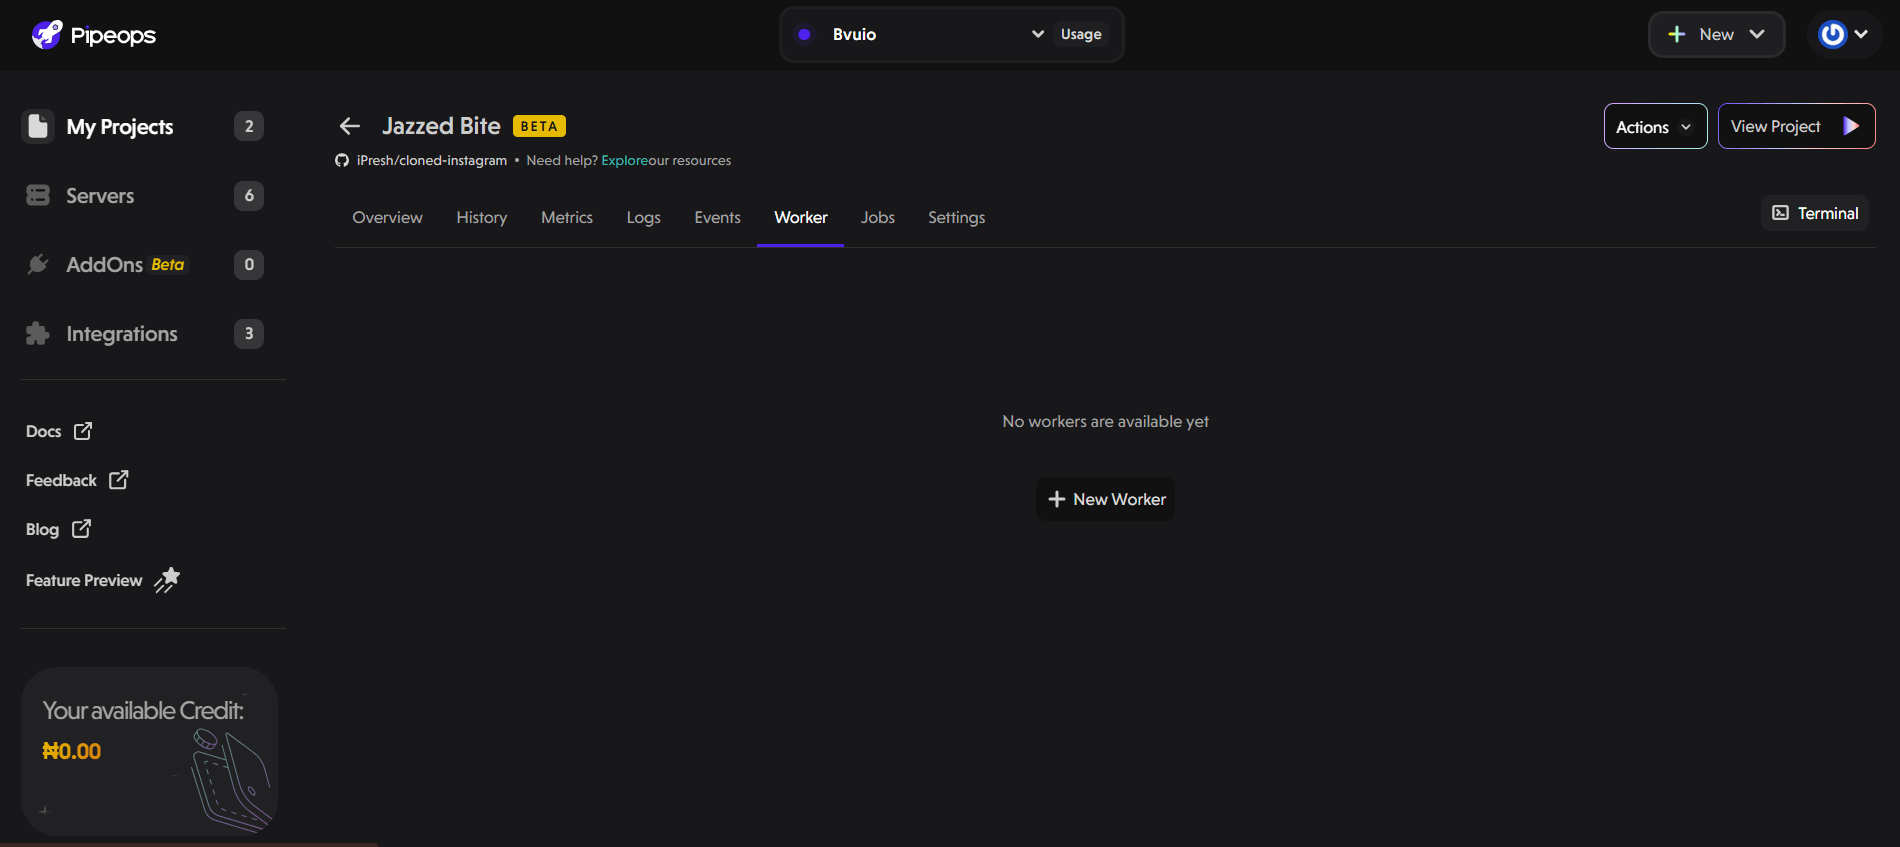1900x847 pixels.
Task: Click the Blog external link icon
Action: [81, 529]
